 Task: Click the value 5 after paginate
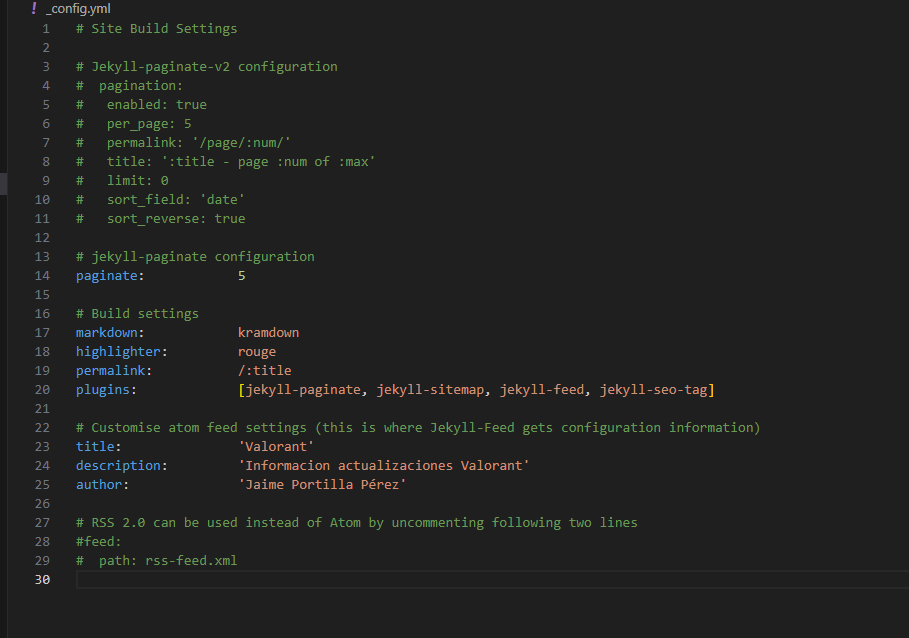click(240, 275)
